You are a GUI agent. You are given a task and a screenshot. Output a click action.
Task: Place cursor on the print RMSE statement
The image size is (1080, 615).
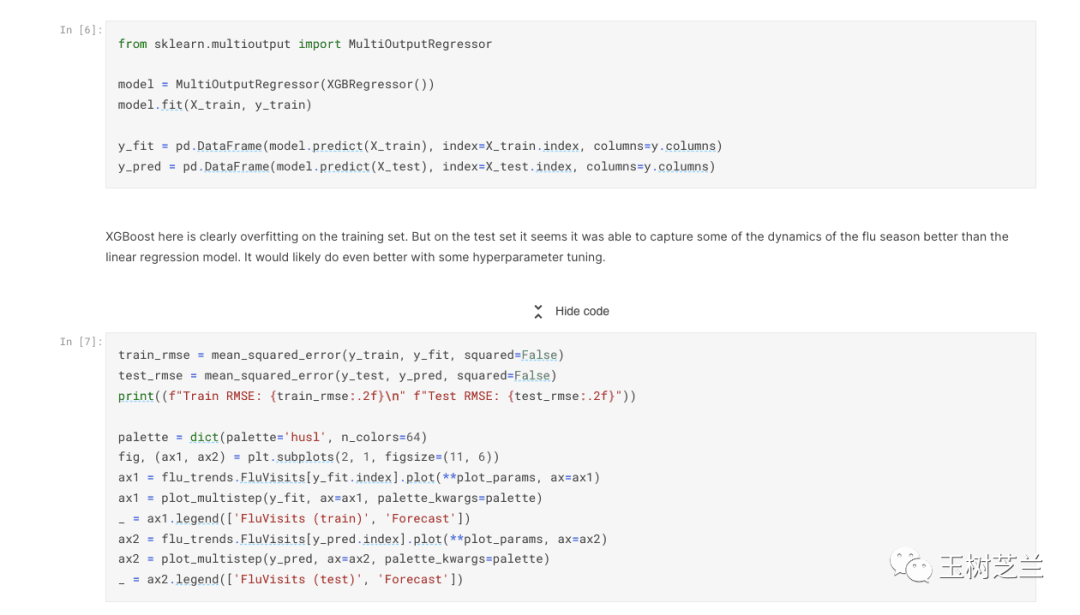coord(377,396)
